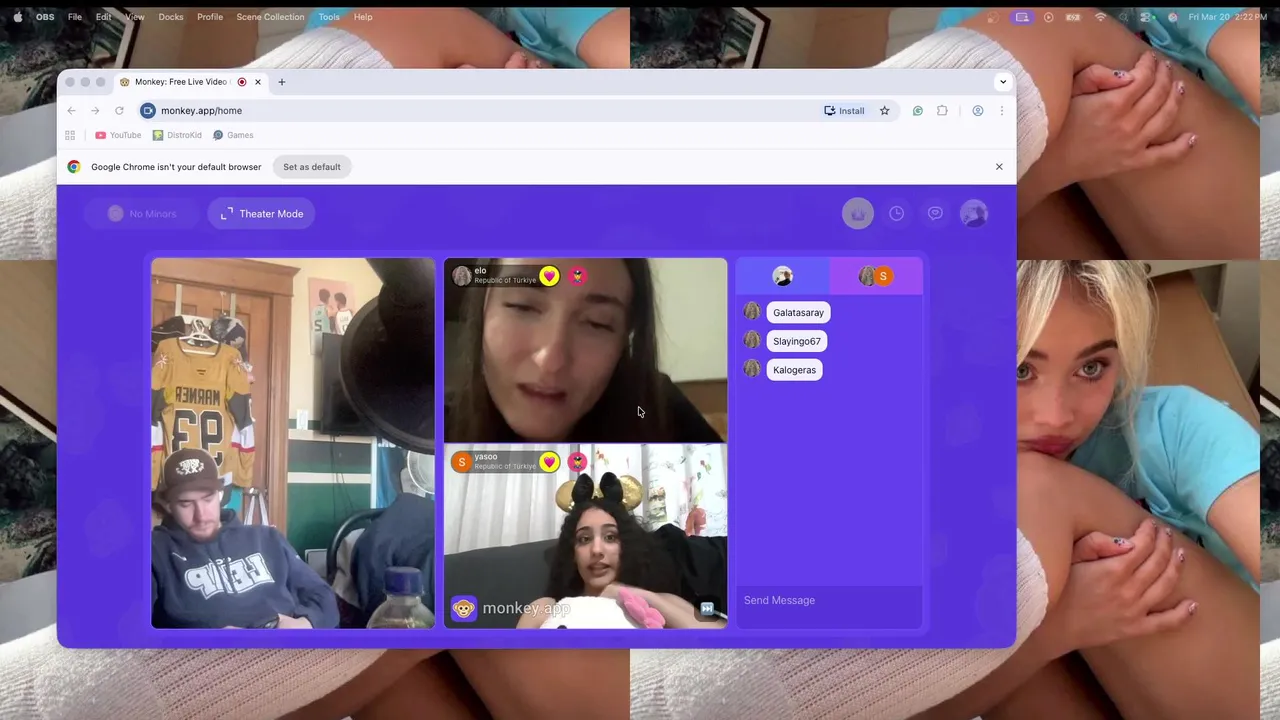Enable Theater Mode
This screenshot has height=720, width=1280.
pyautogui.click(x=262, y=214)
